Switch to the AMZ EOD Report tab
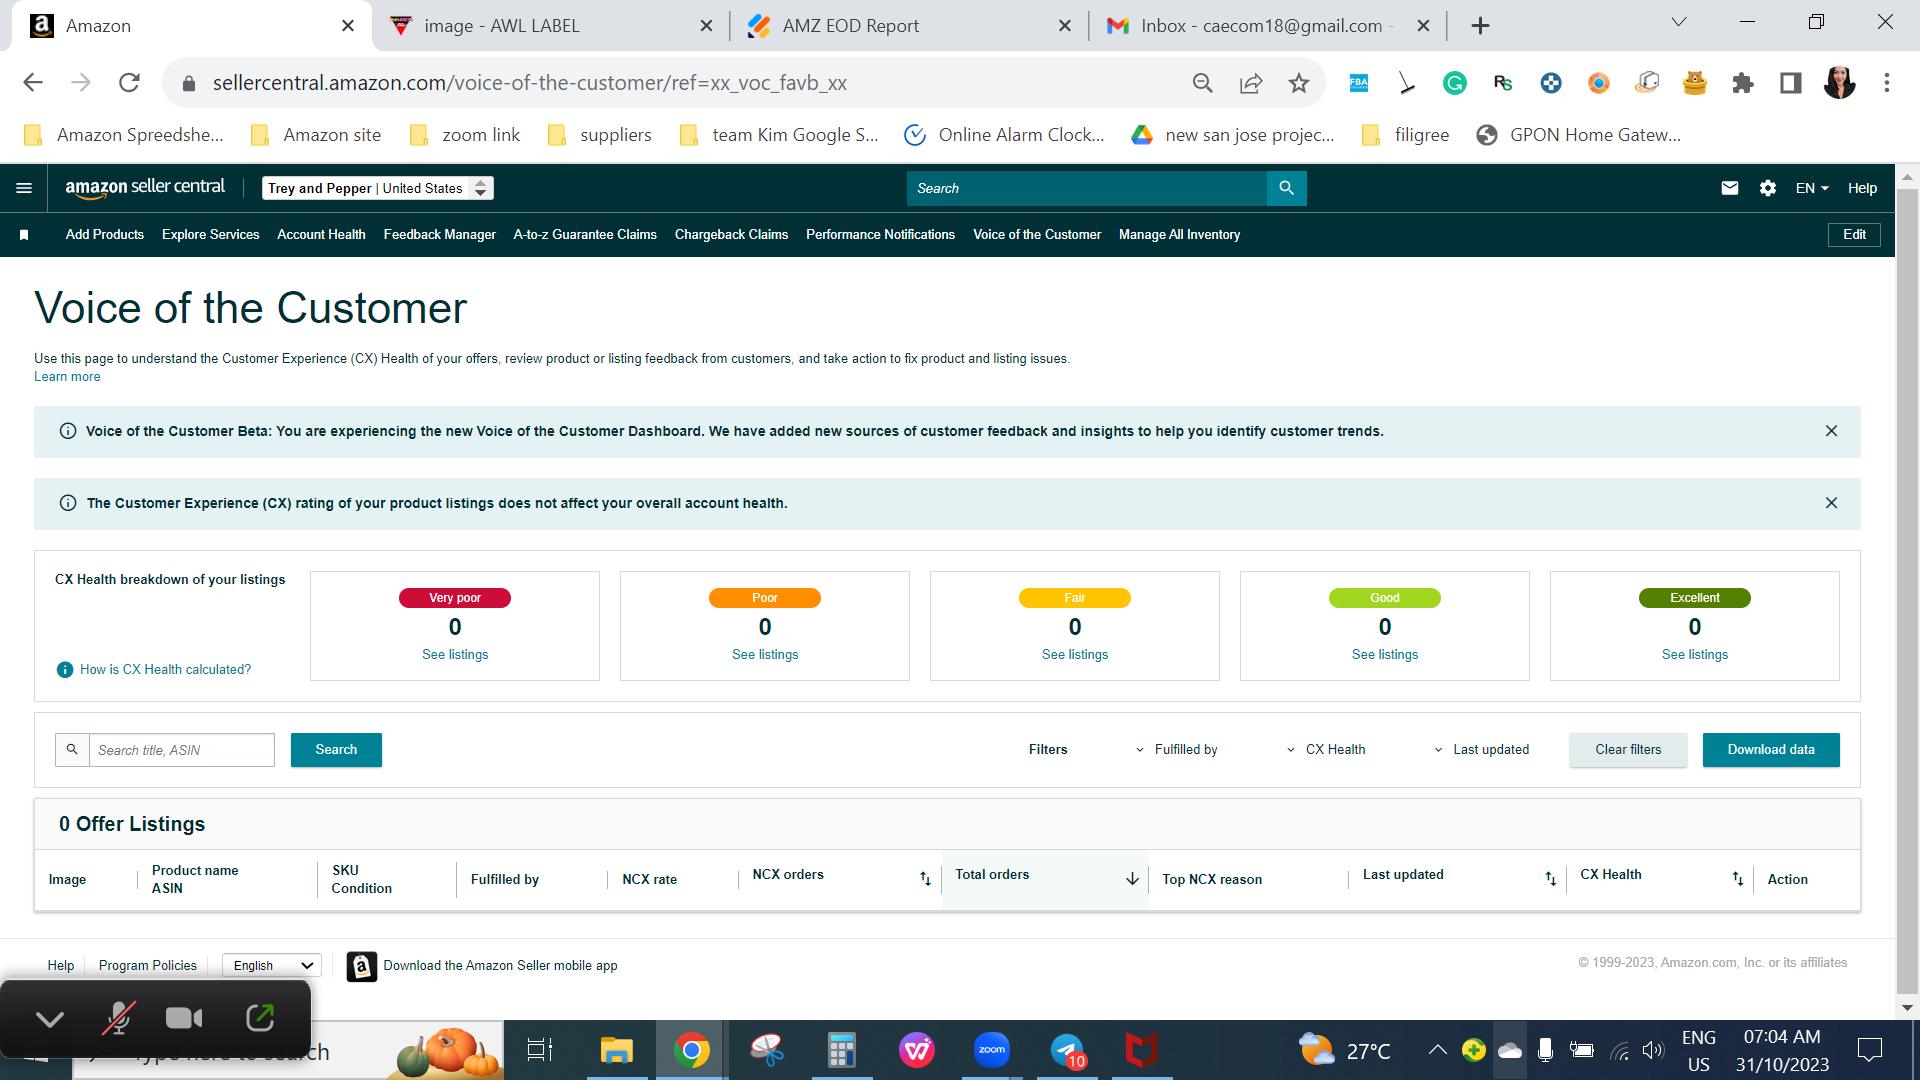1920x1080 pixels. (910, 26)
